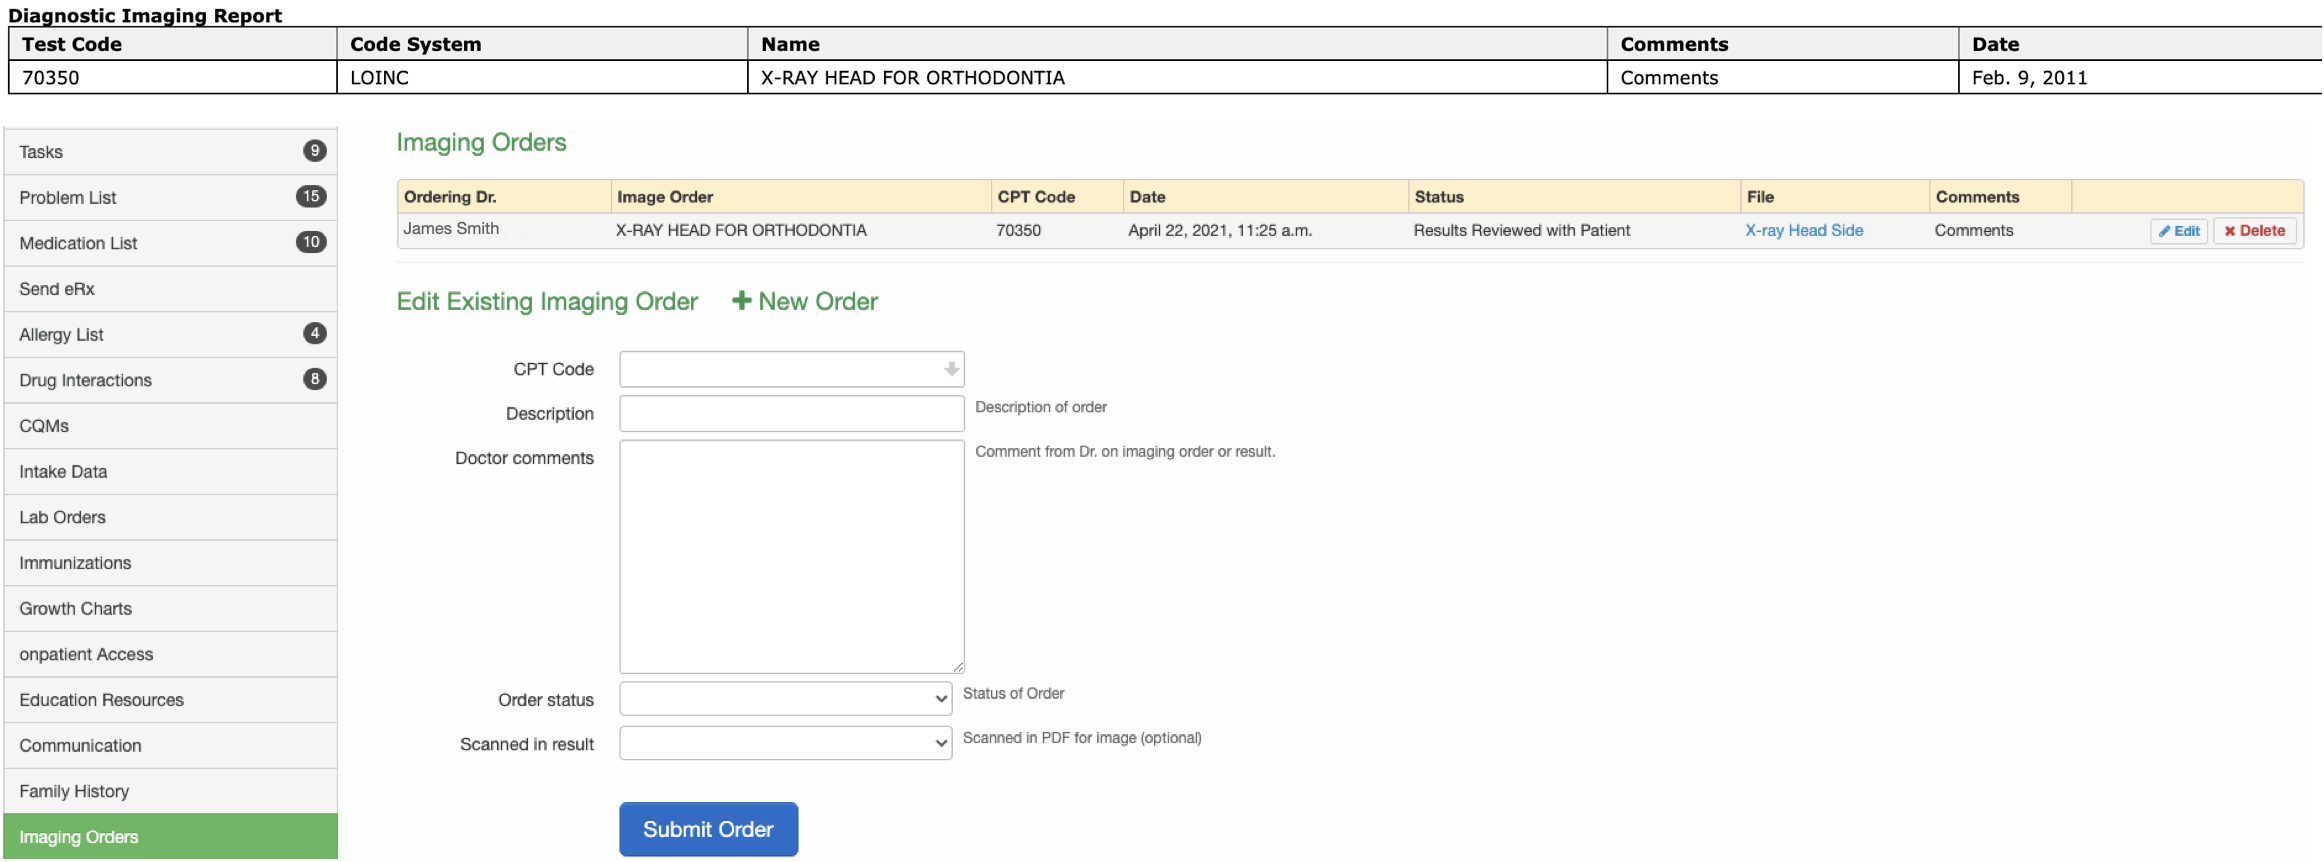Click the Imaging Orders heading
Screen dimensions: 2324x862
point(481,142)
